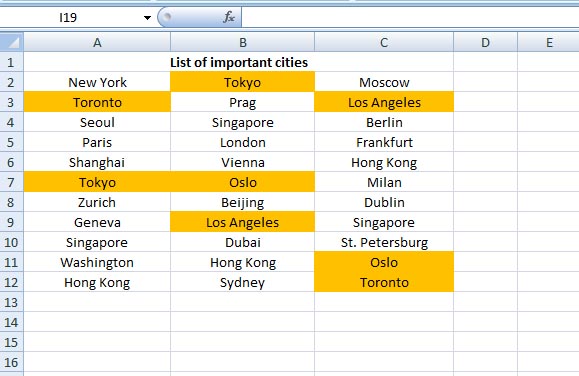The width and height of the screenshot is (579, 376).
Task: Click inside the formula bar input
Action: (x=410, y=17)
